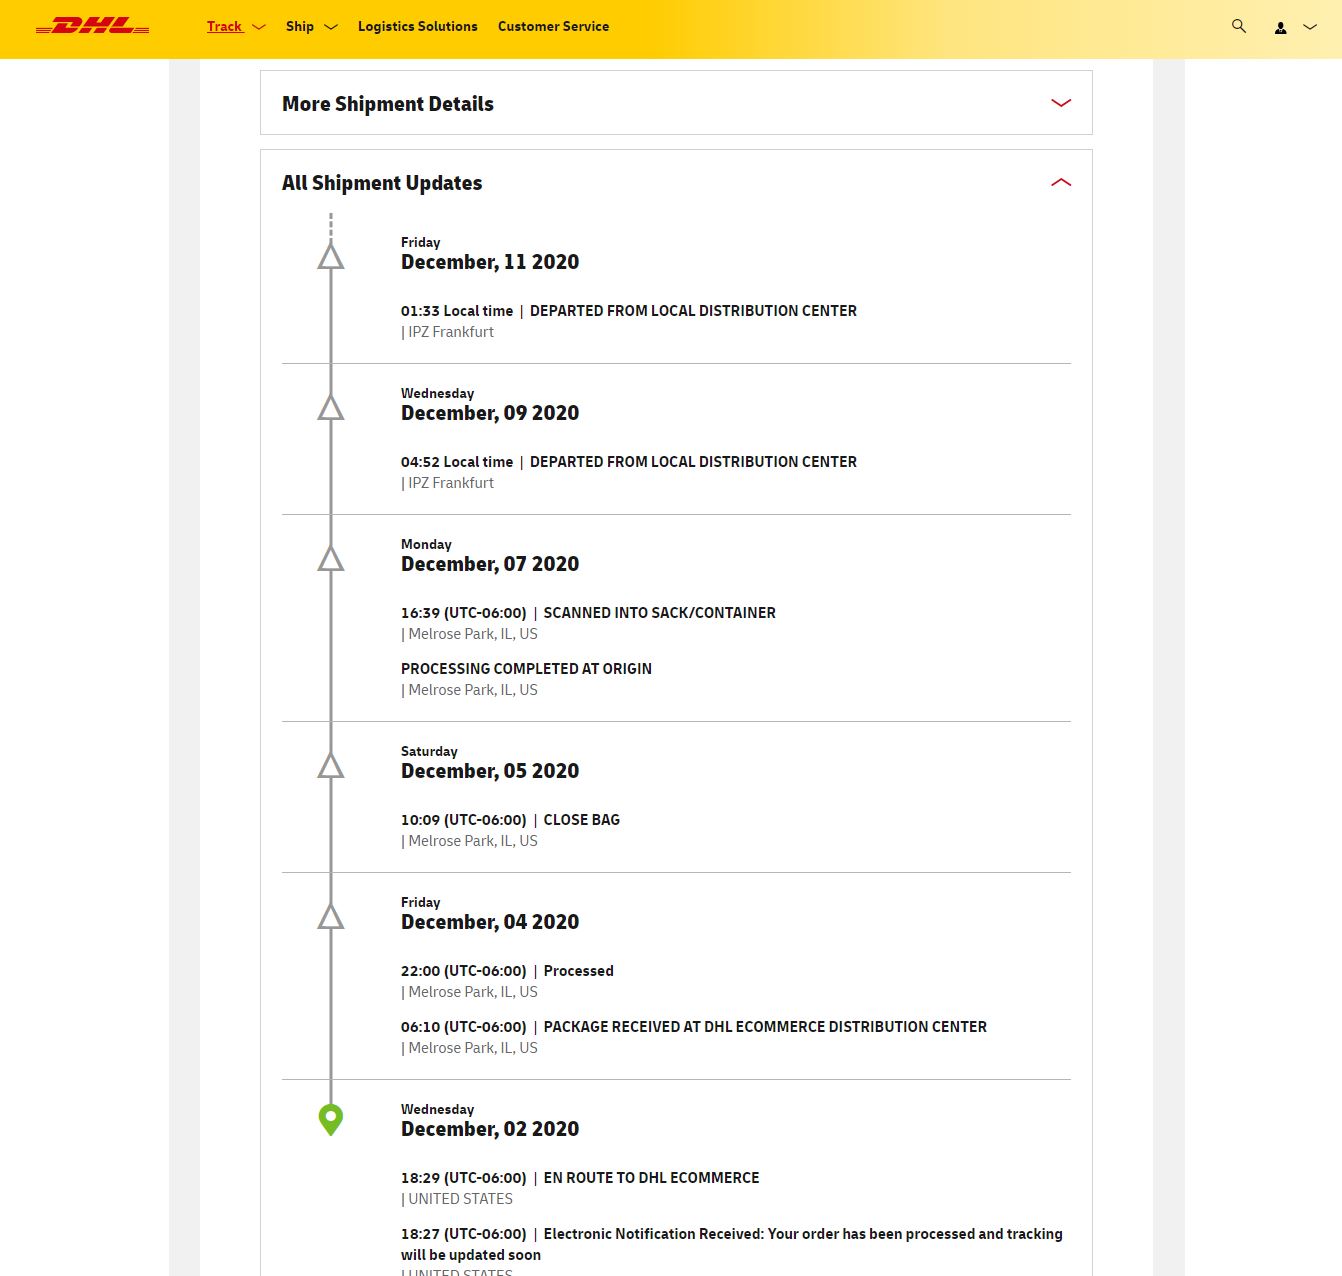
Task: Open the search magnifier icon
Action: click(x=1239, y=26)
